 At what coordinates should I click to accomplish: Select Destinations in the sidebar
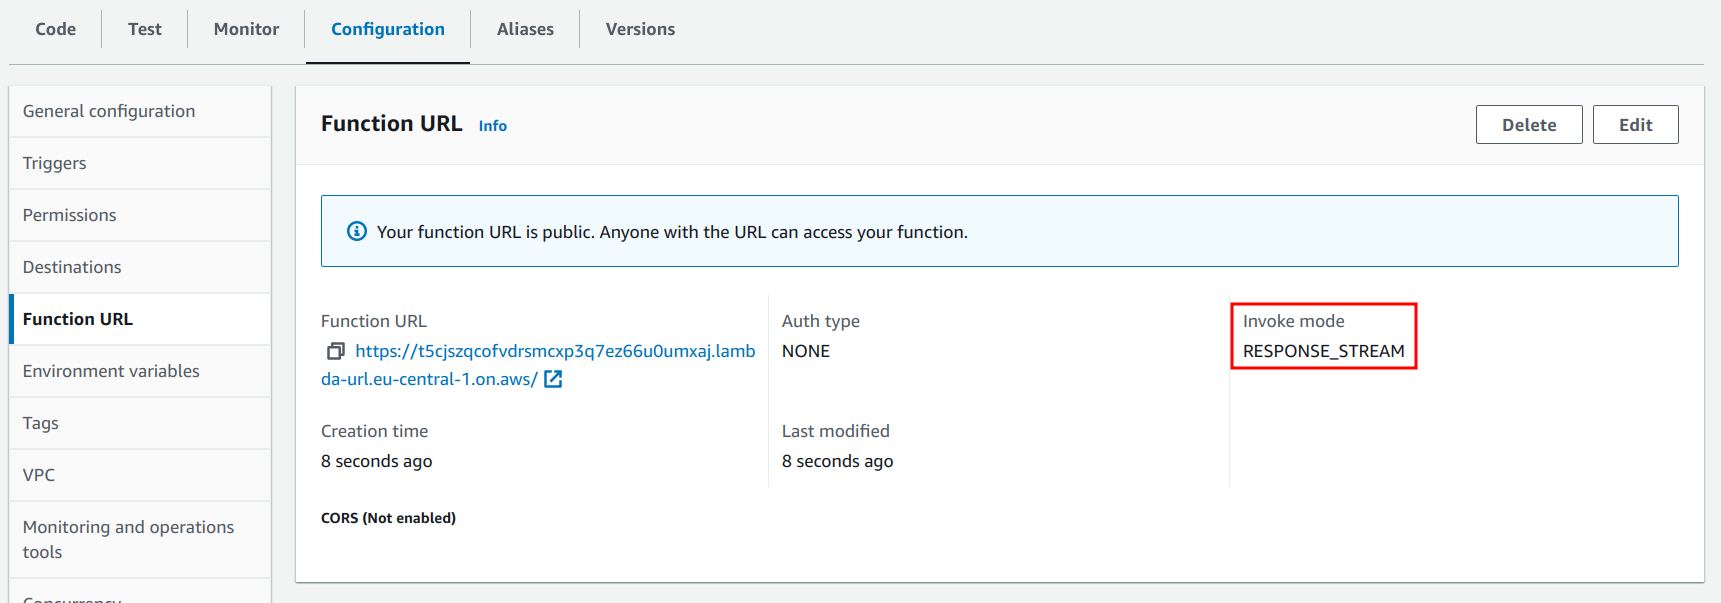(x=140, y=267)
